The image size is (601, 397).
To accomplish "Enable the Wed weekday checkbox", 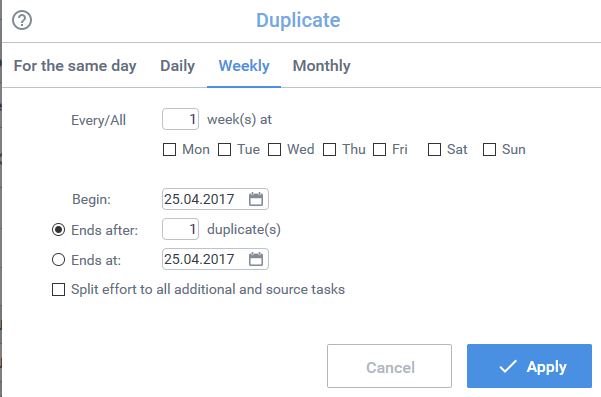I will coord(274,149).
